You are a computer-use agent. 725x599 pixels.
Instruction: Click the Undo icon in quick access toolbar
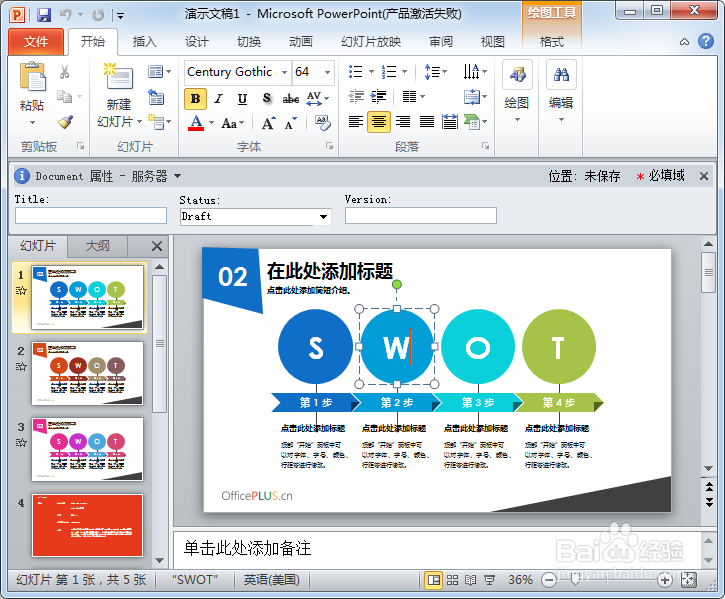point(65,15)
